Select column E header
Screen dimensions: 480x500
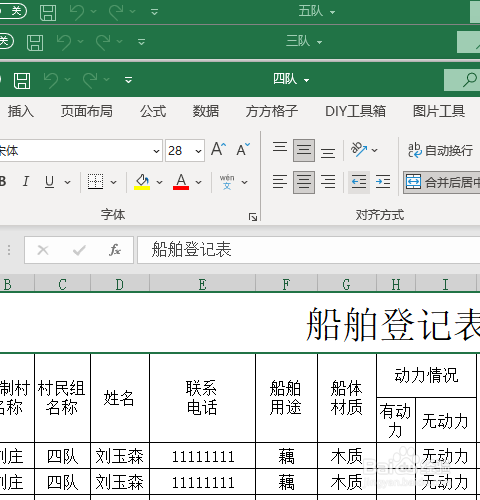202,285
